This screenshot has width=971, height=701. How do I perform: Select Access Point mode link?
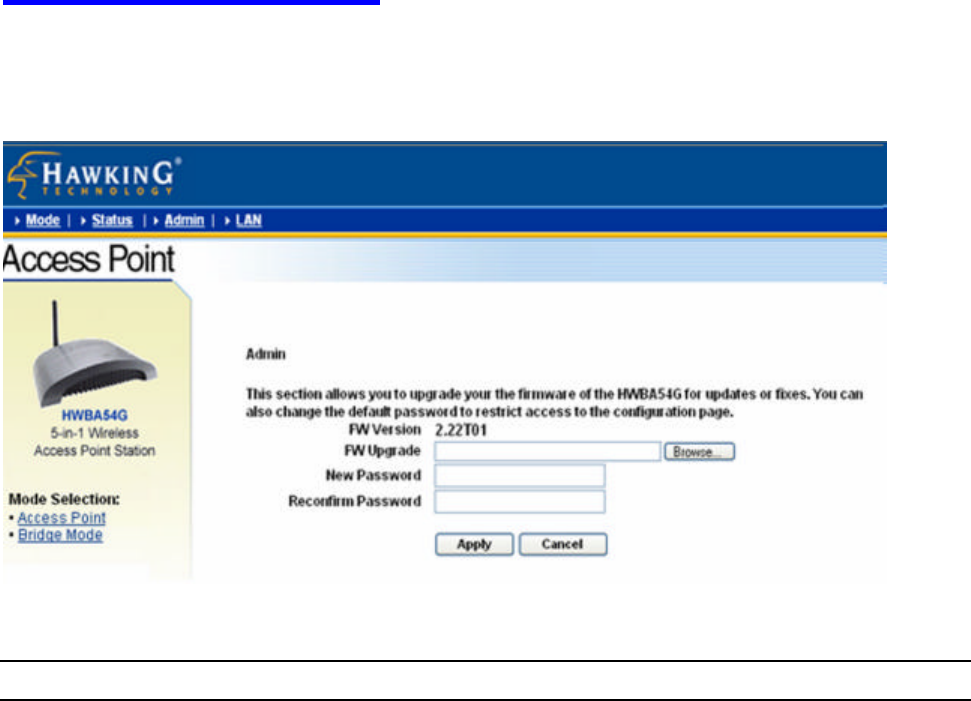pos(61,517)
